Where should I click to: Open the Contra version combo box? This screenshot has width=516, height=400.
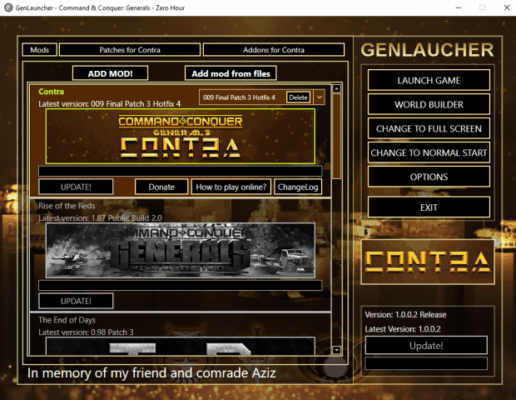262,97
